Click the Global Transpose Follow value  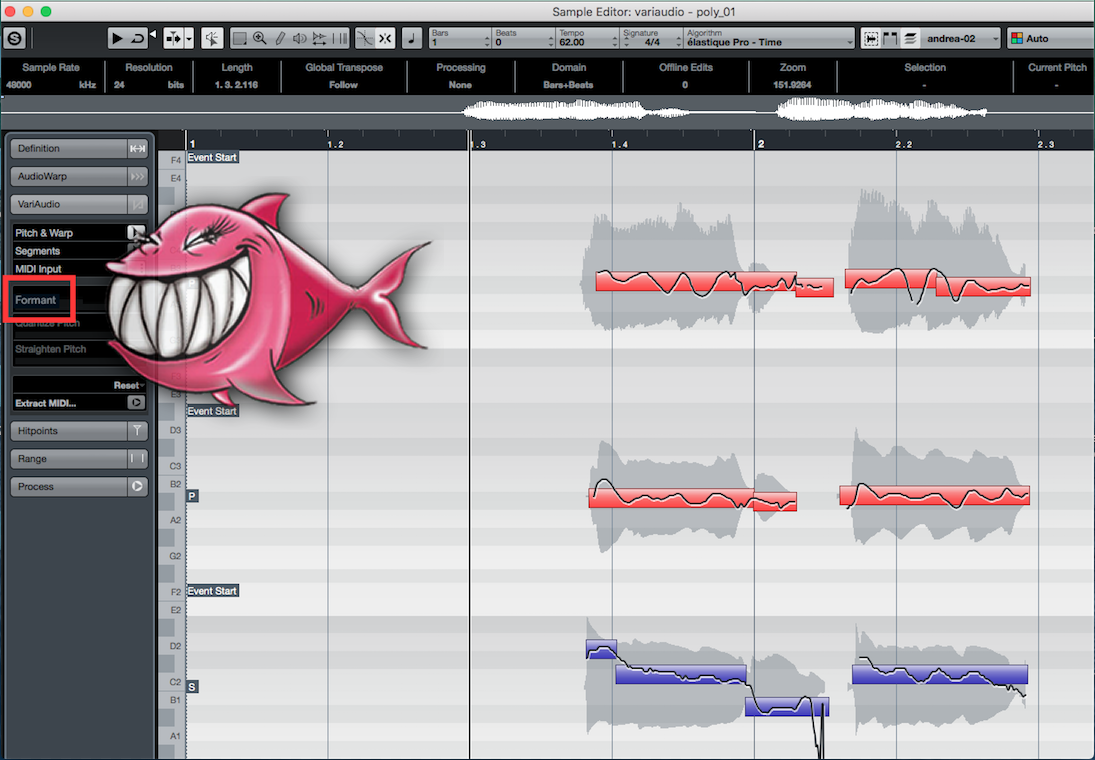(x=344, y=85)
